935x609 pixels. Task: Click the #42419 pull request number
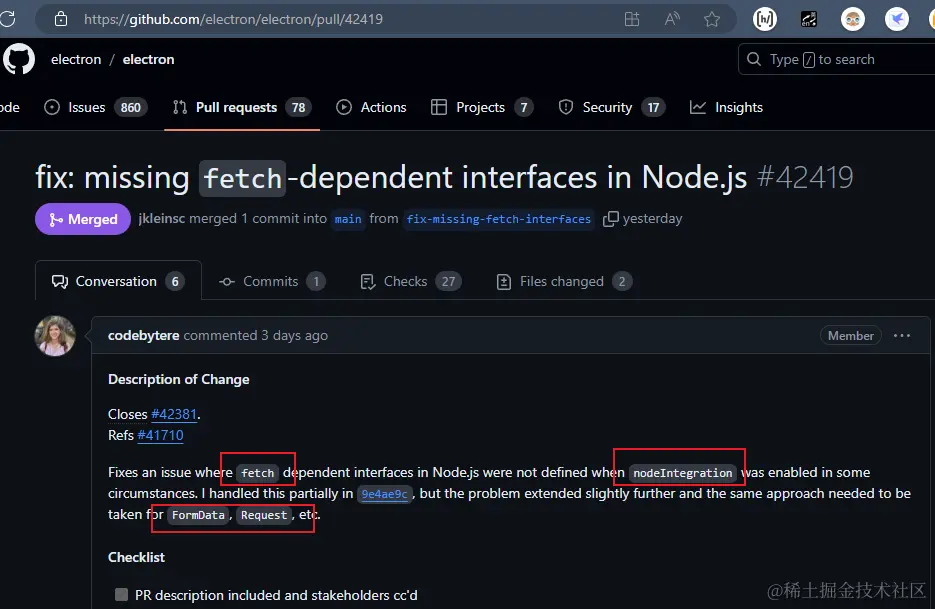point(805,177)
